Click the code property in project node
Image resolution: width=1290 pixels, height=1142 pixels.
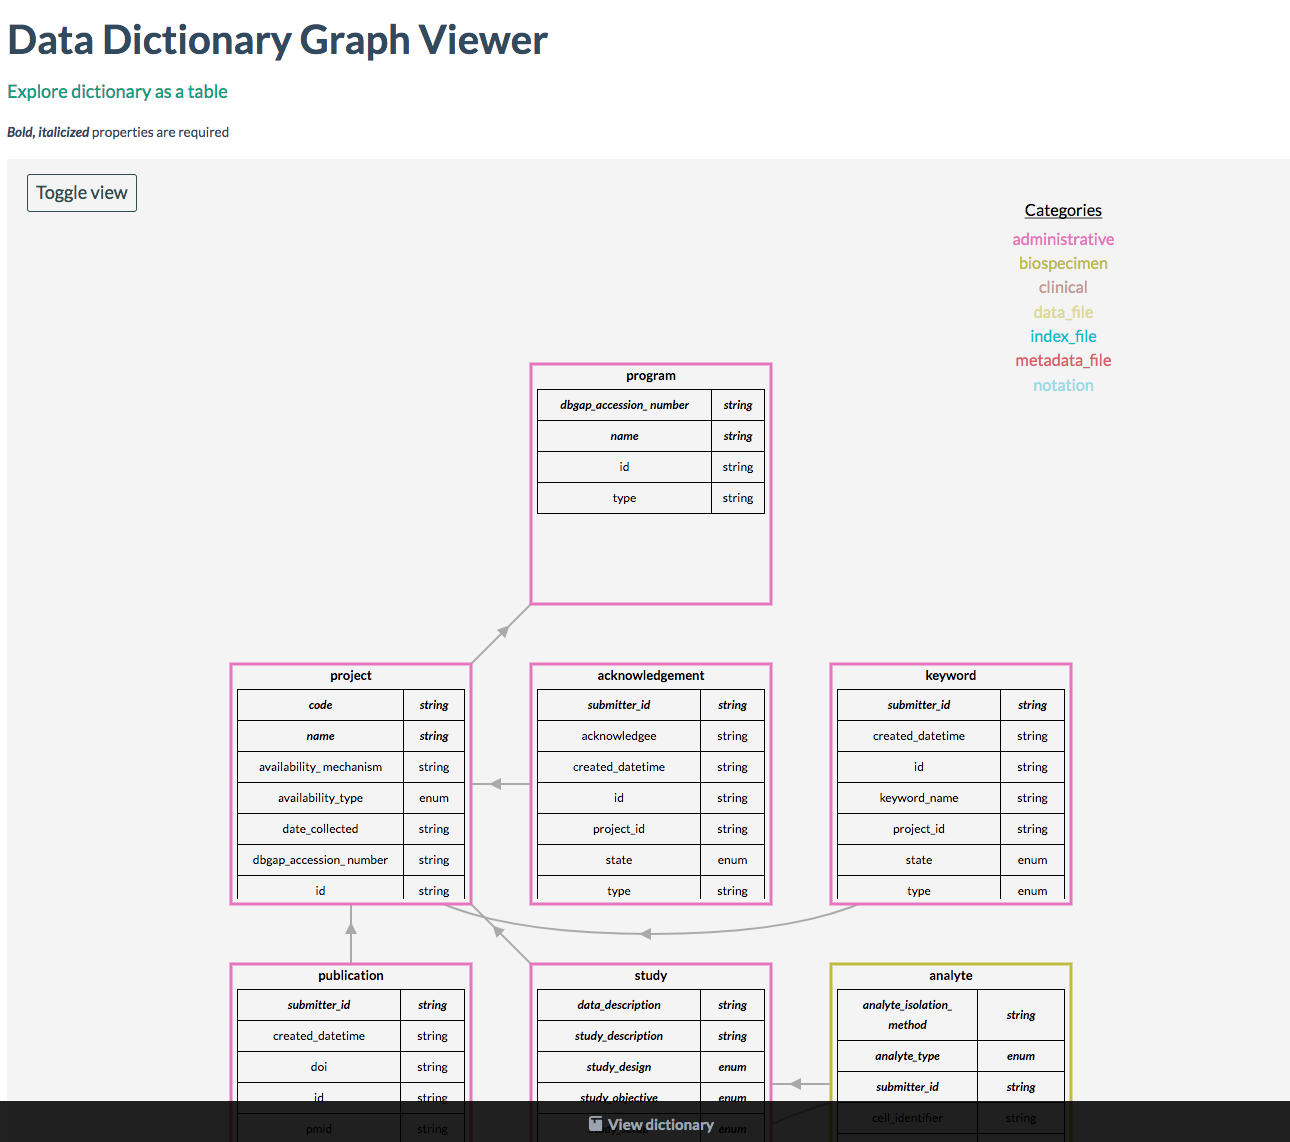point(320,705)
